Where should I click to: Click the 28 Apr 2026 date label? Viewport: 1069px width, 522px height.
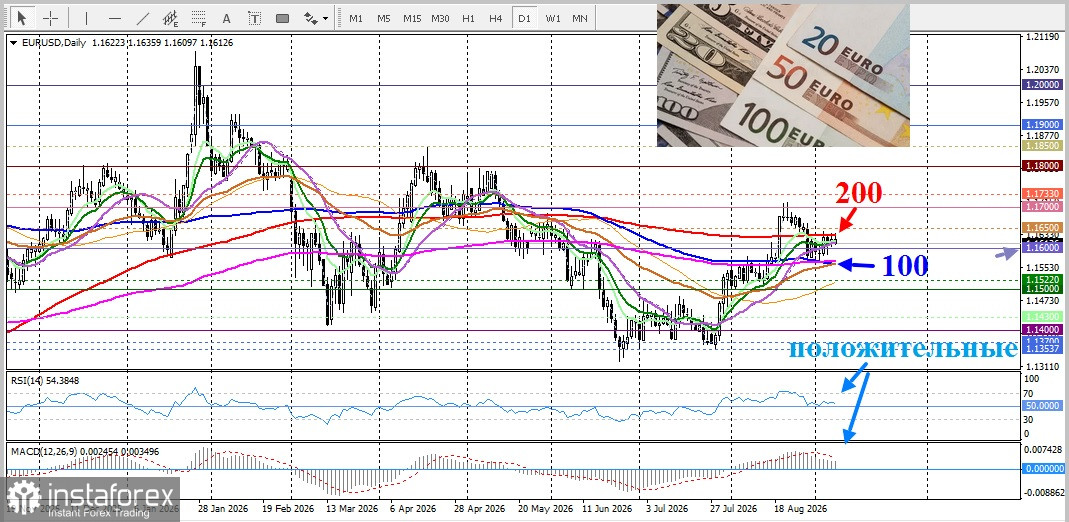(x=479, y=508)
